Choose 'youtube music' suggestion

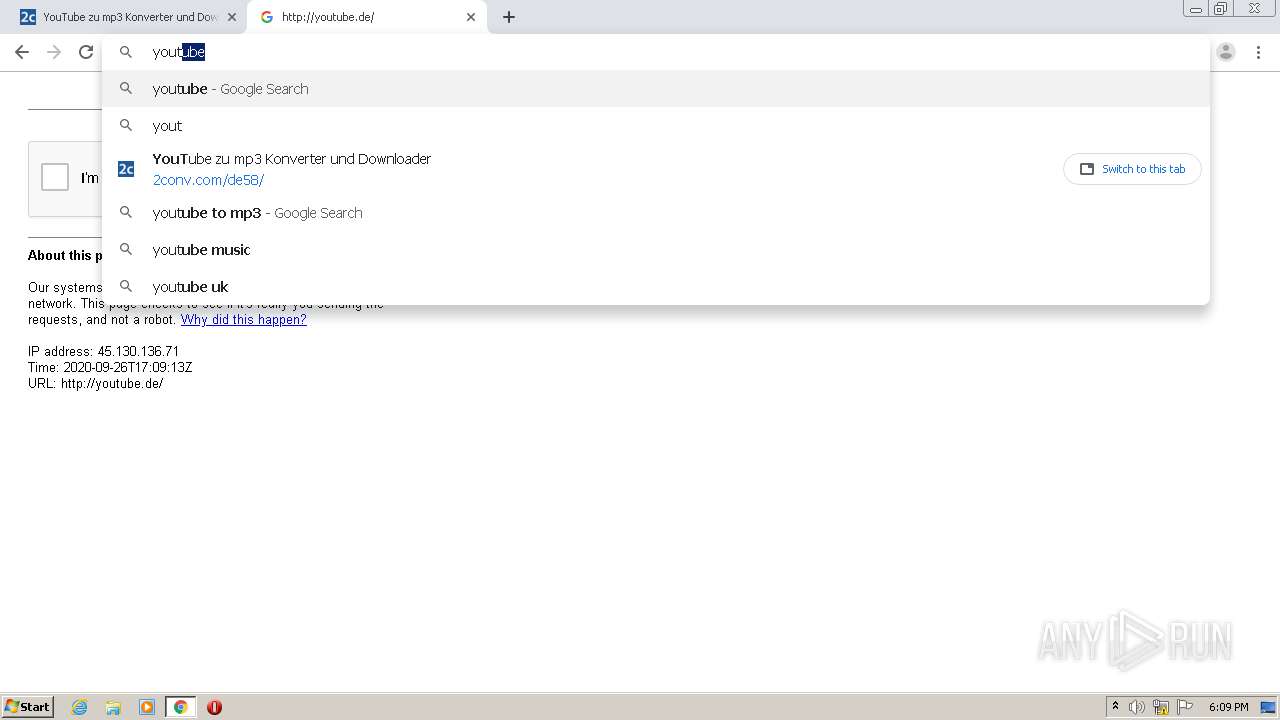click(655, 250)
